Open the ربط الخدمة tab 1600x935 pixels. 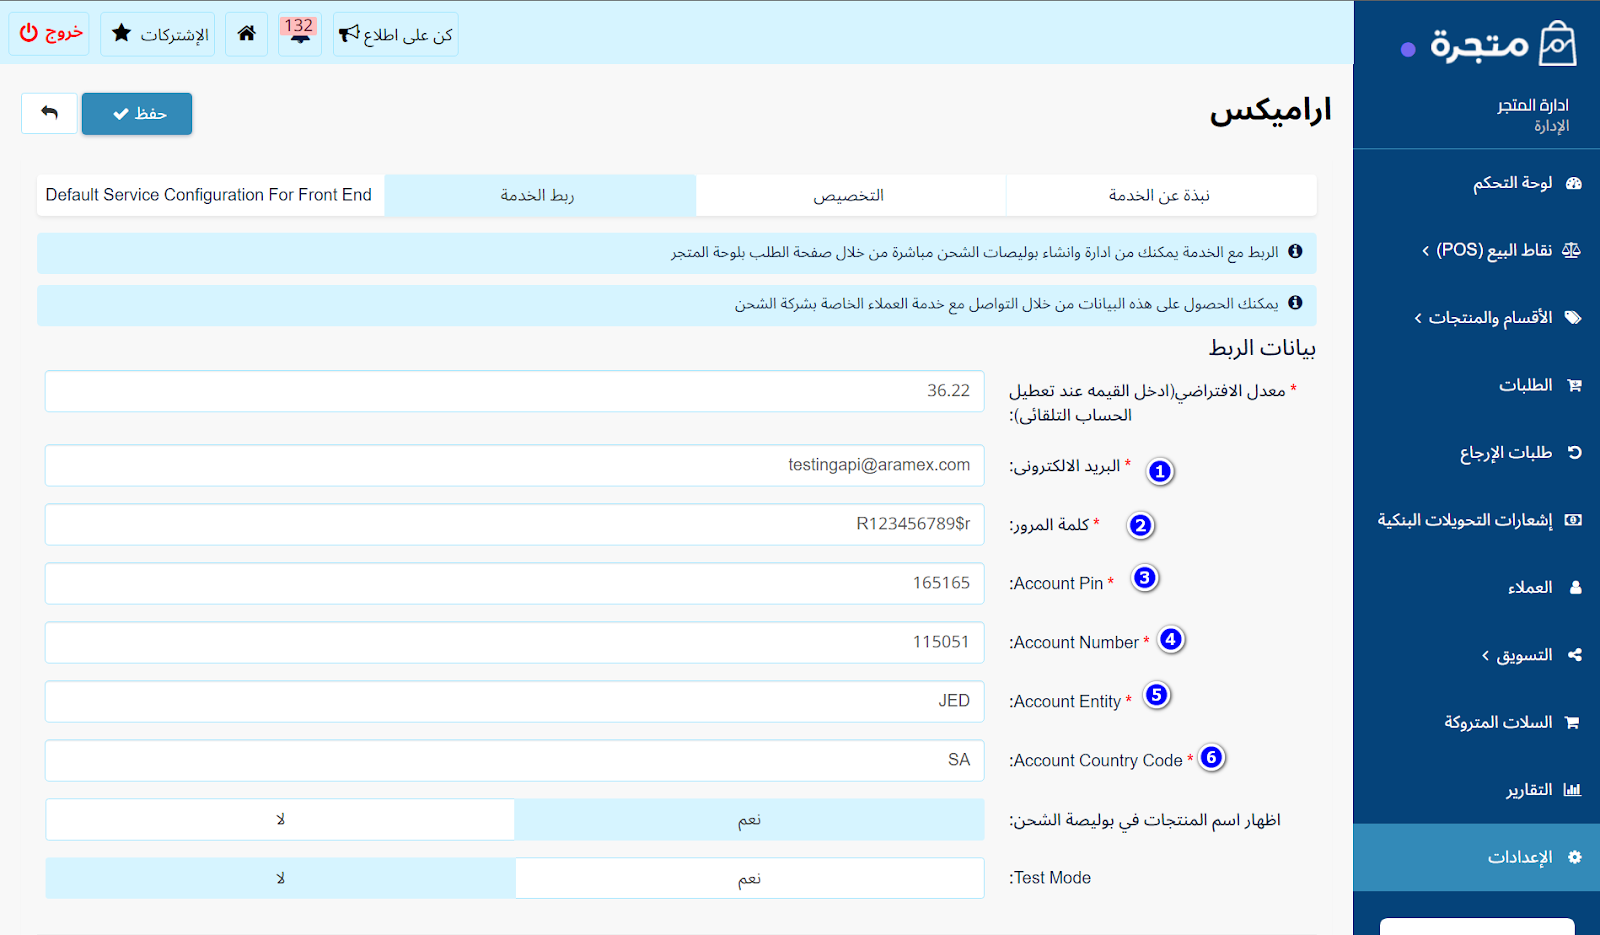[x=539, y=195]
